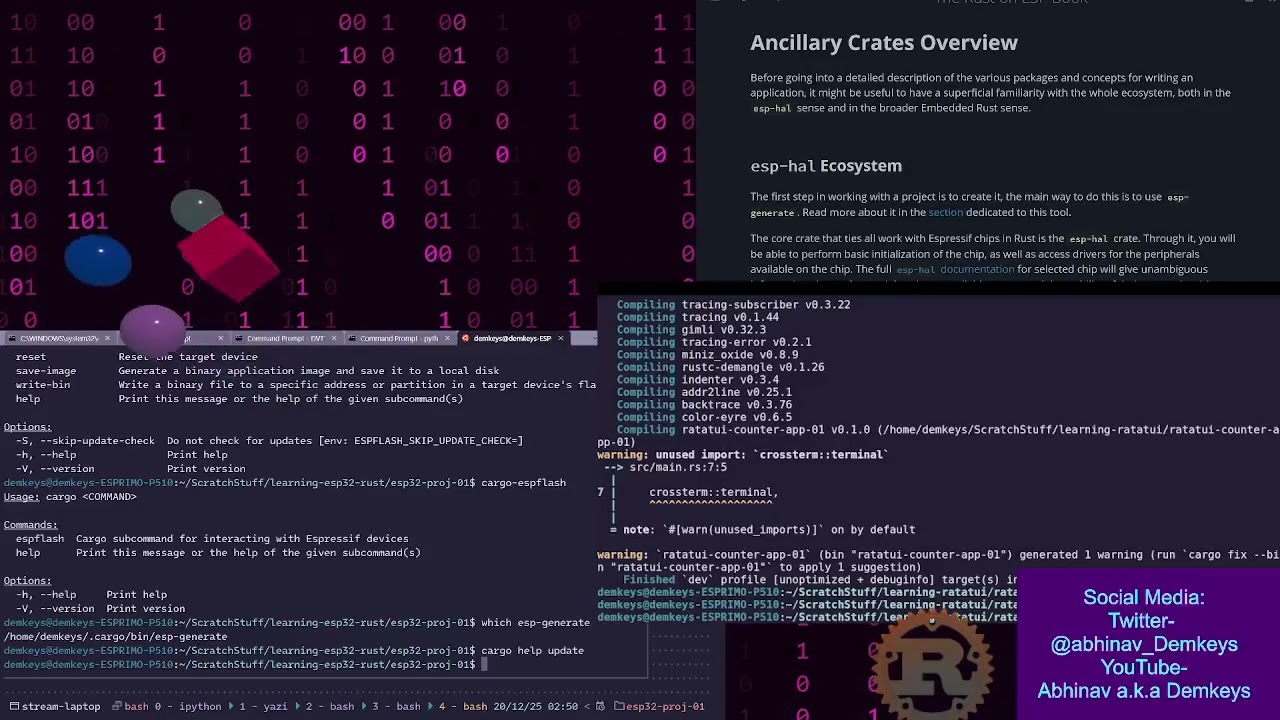Click the 'Usage: cargo <COMMAND>' line
This screenshot has height=720, width=1280.
click(70, 497)
